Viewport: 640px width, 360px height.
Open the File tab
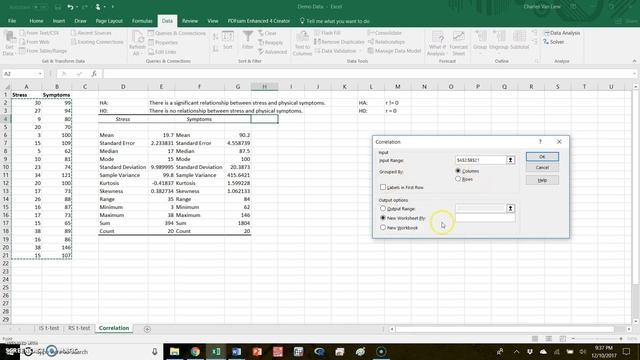(x=12, y=21)
